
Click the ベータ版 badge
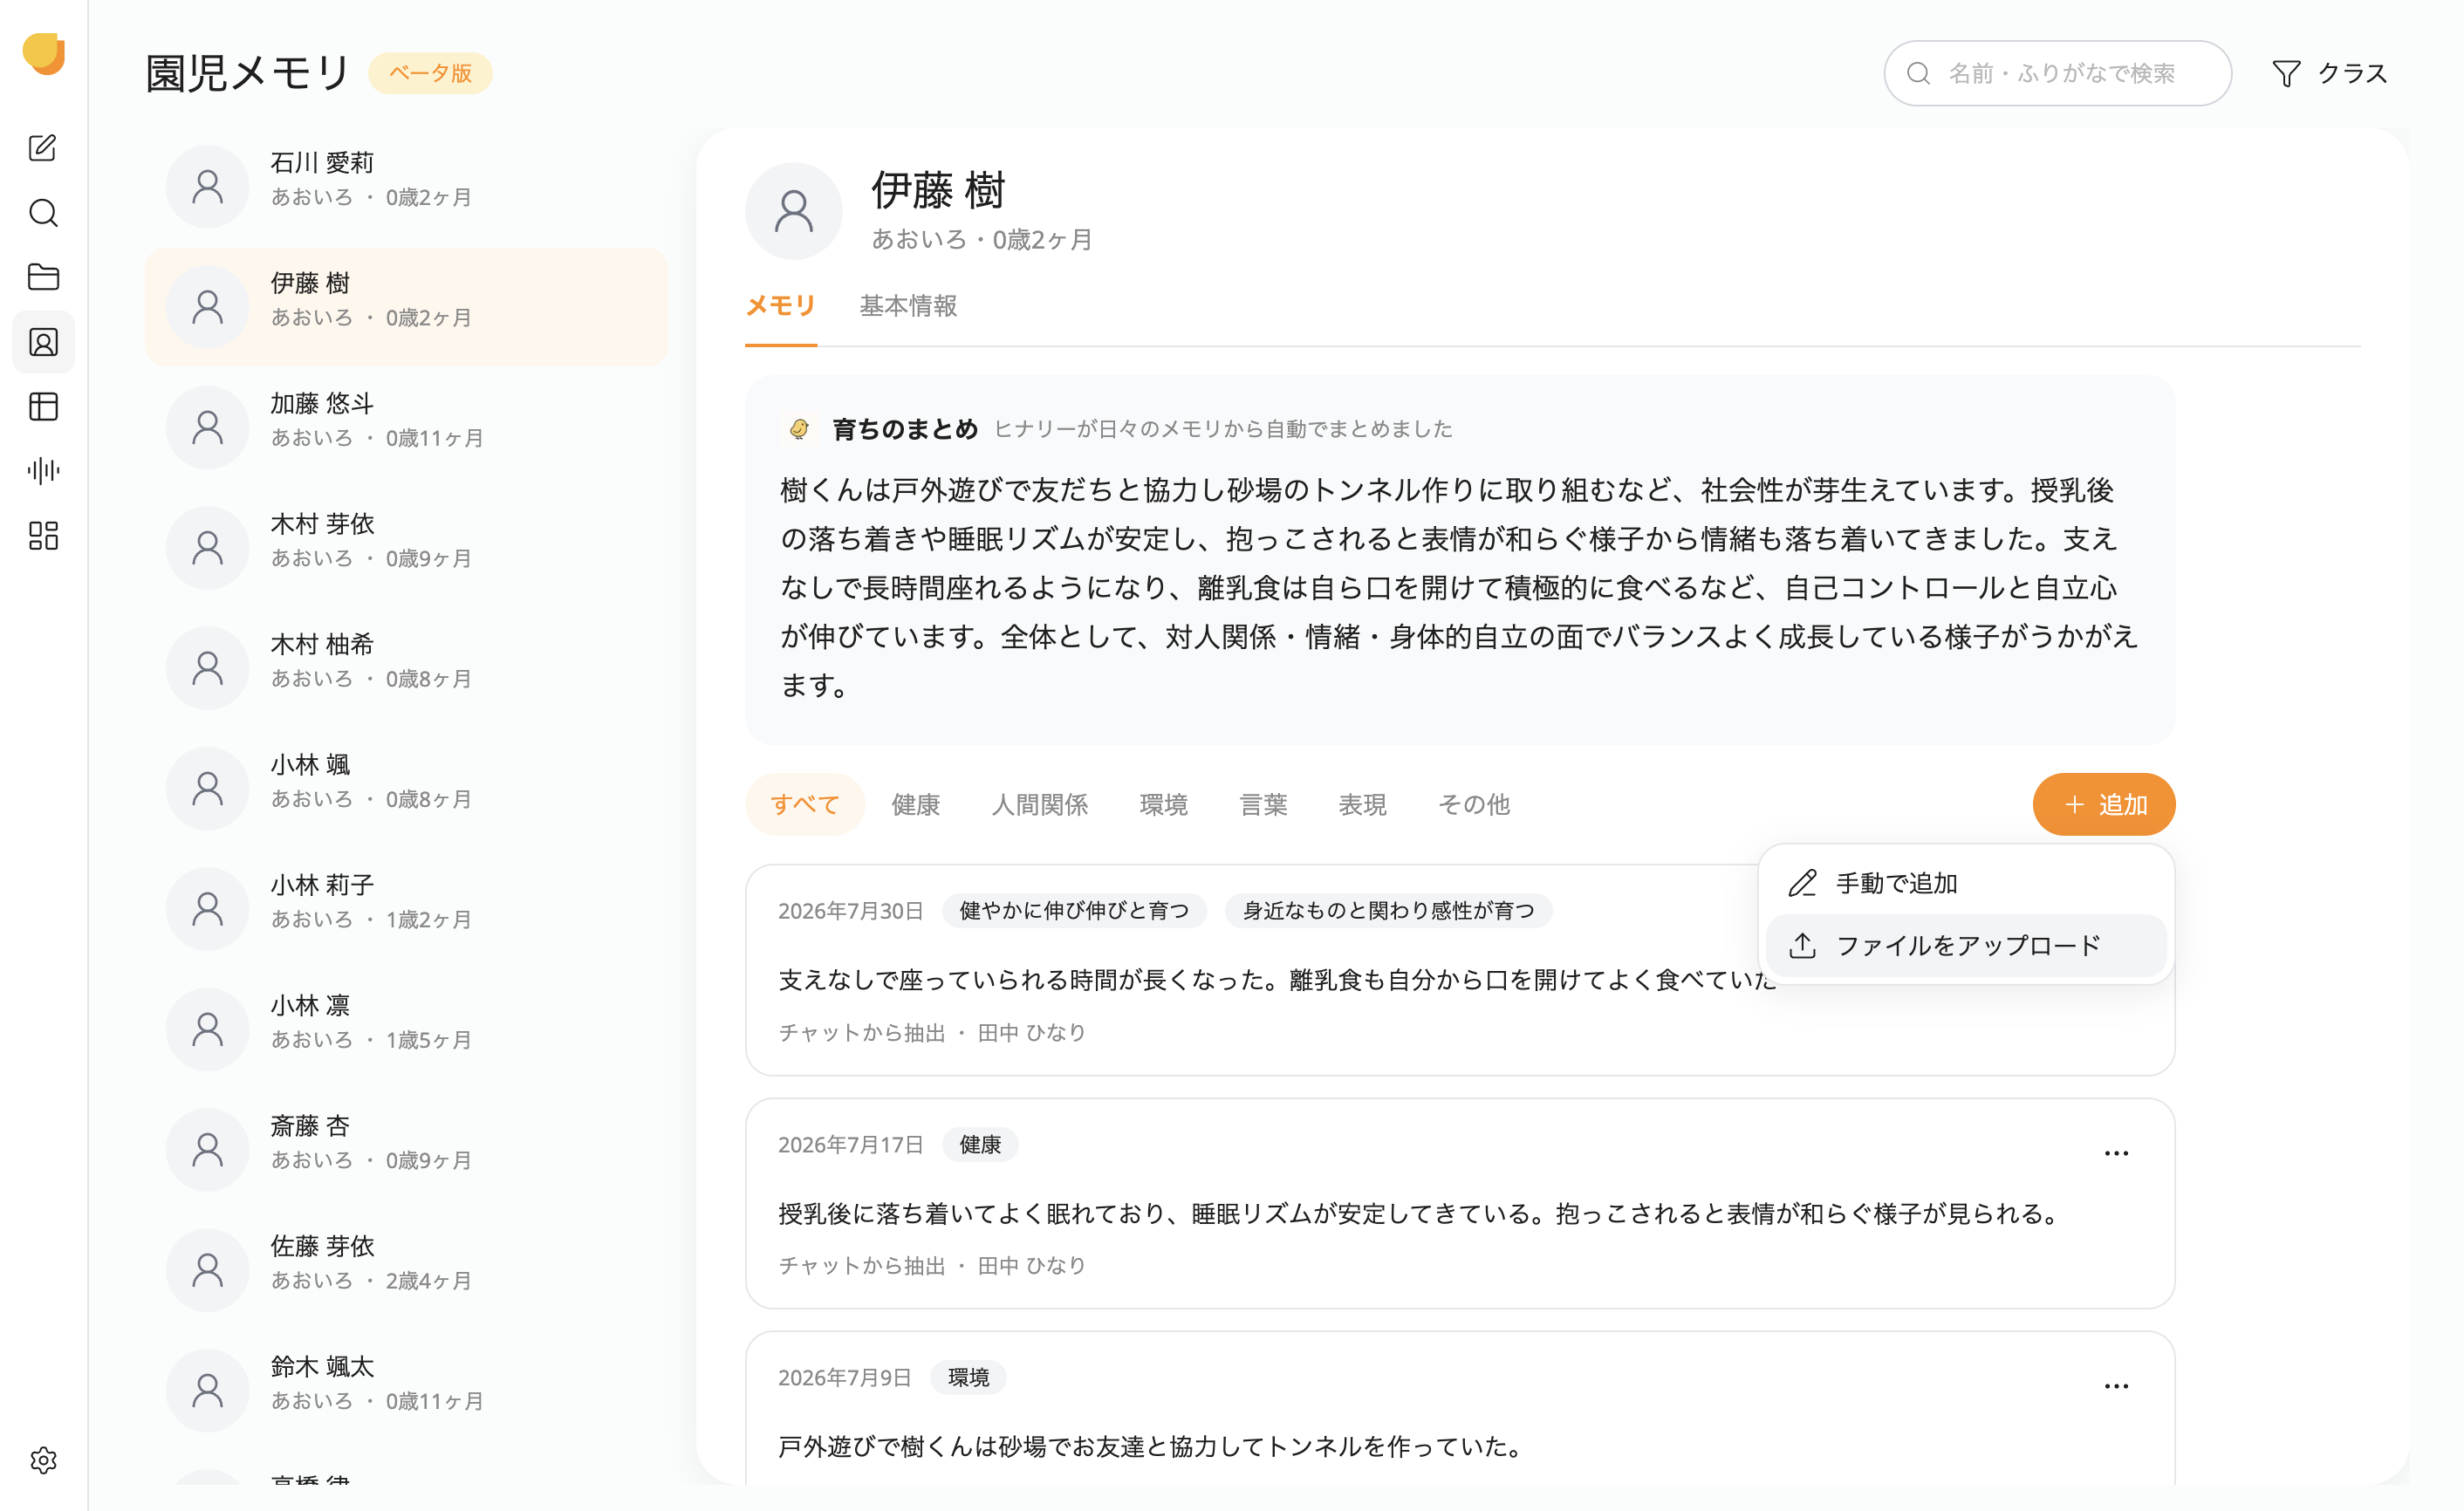pos(430,73)
